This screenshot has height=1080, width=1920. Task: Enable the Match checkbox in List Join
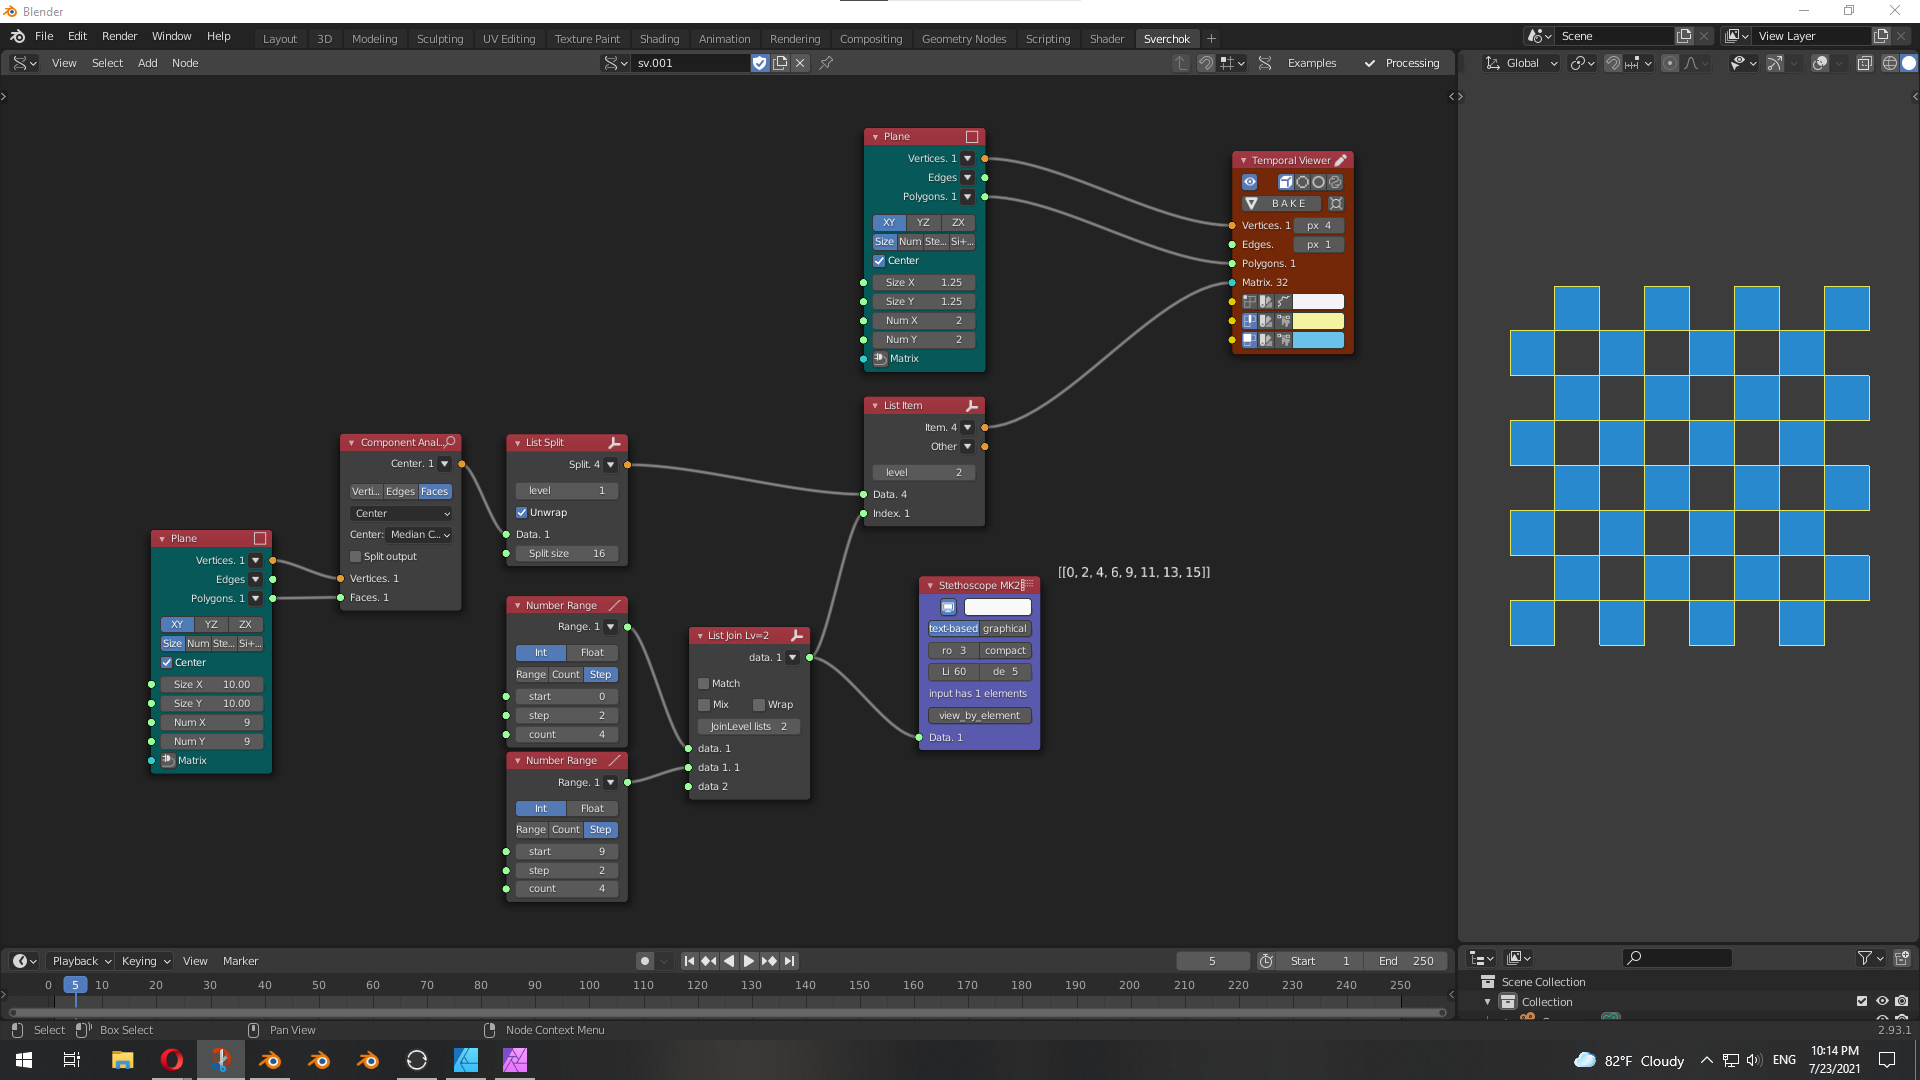[x=704, y=684]
